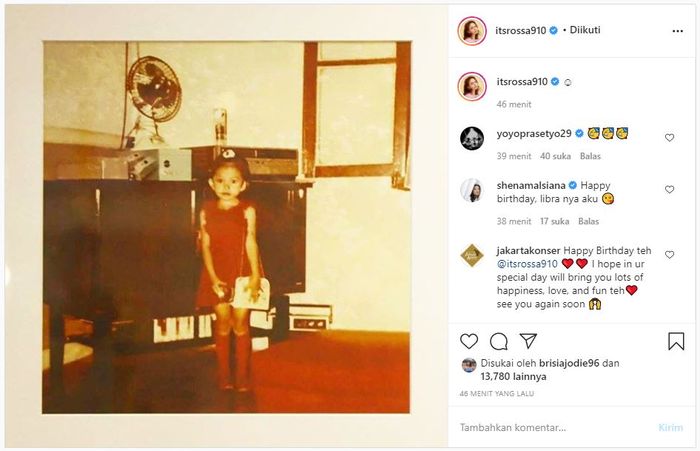Open the childhood photo post image
The width and height of the screenshot is (700, 451).
[226, 227]
